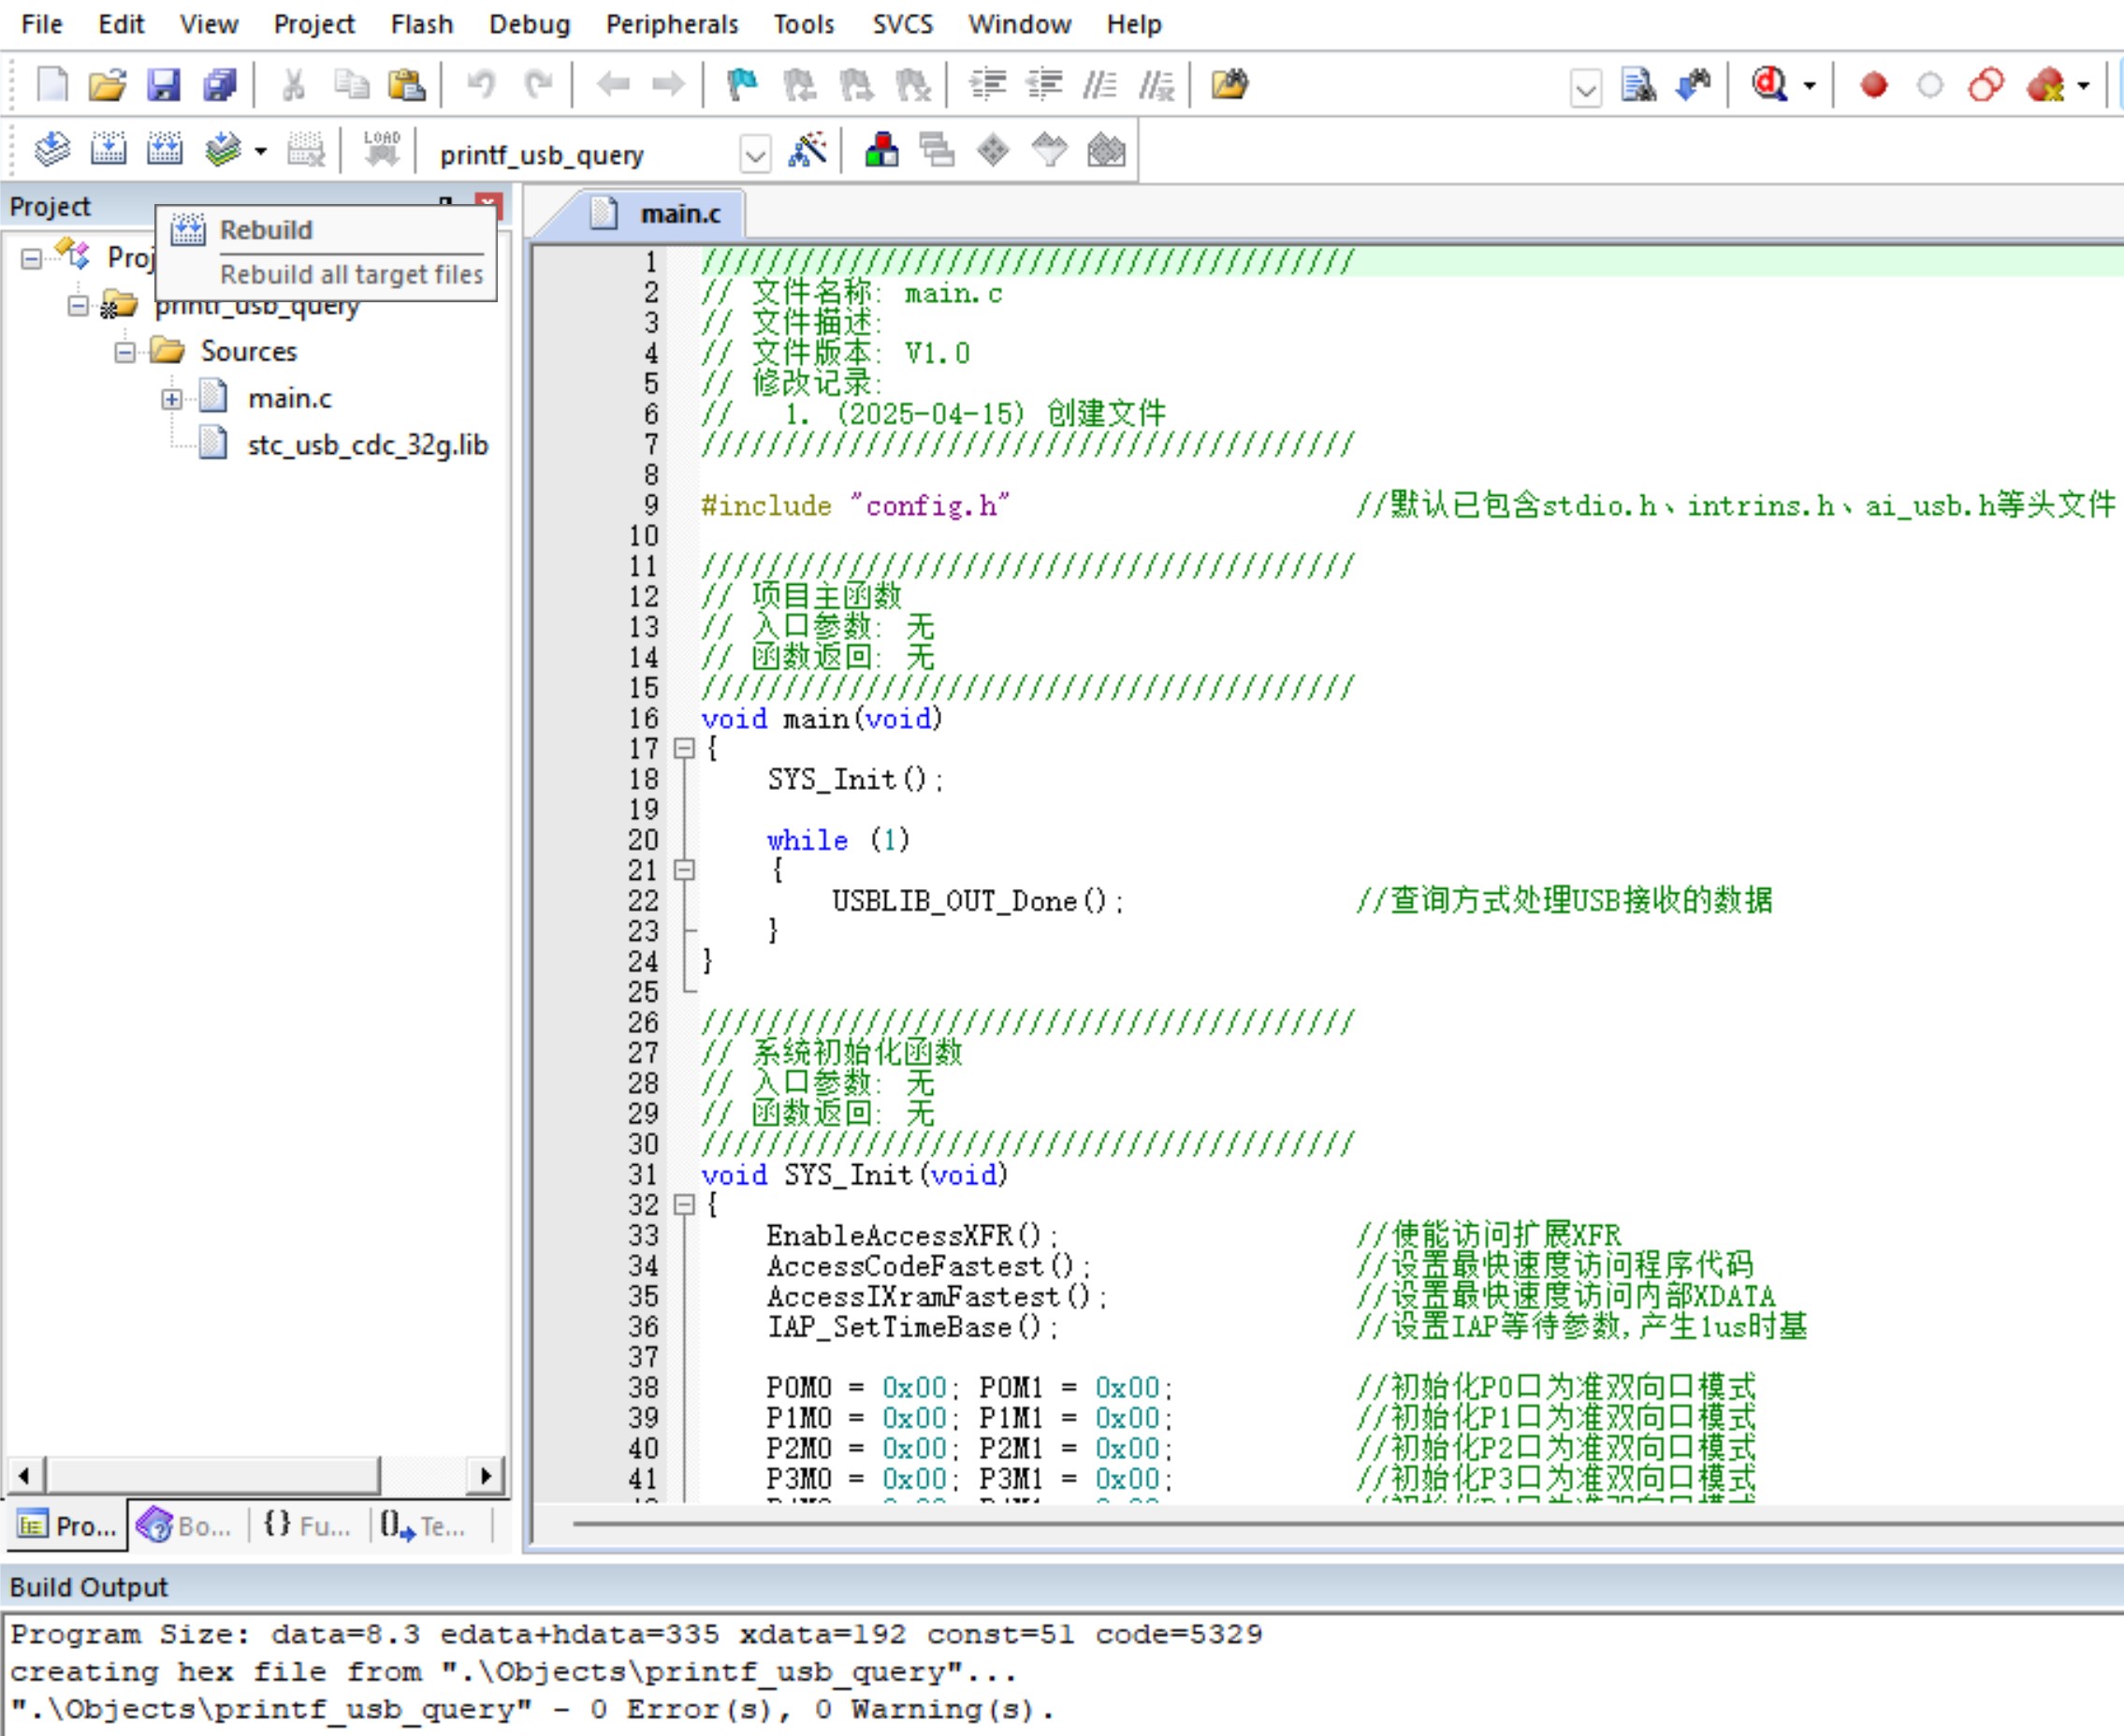Indent the selected lines

pyautogui.click(x=988, y=85)
